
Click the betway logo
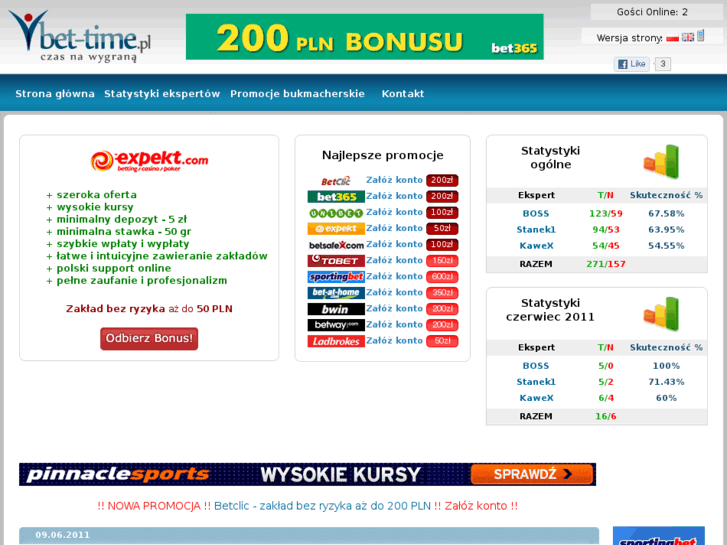coord(336,325)
